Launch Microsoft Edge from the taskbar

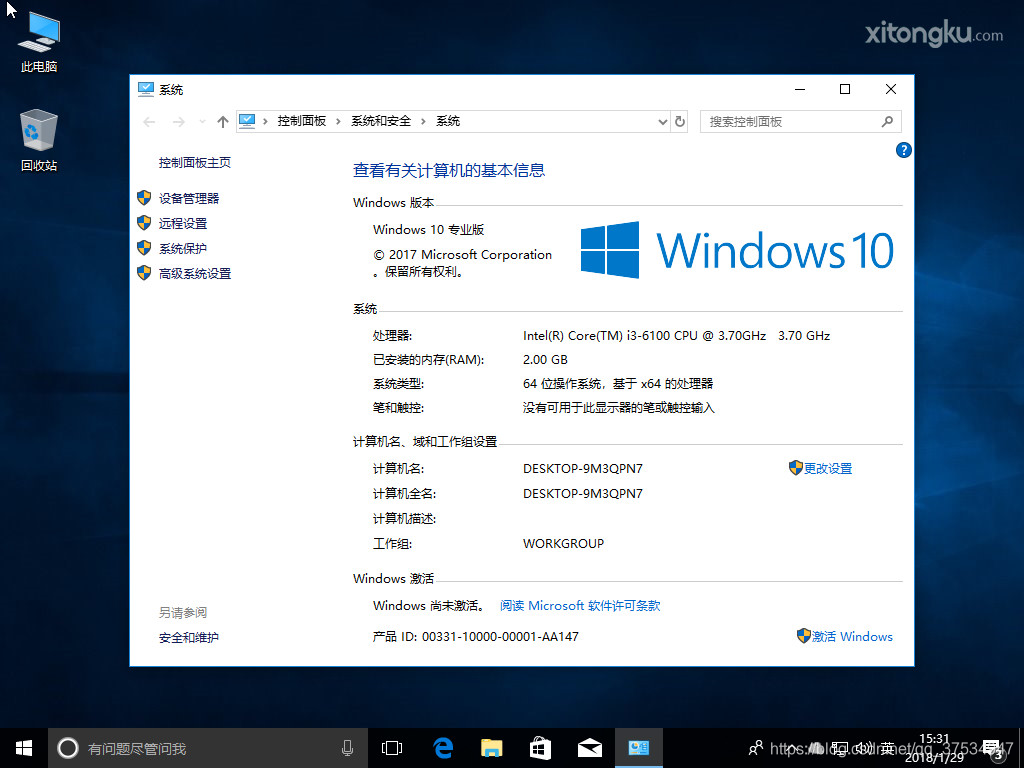pyautogui.click(x=443, y=748)
